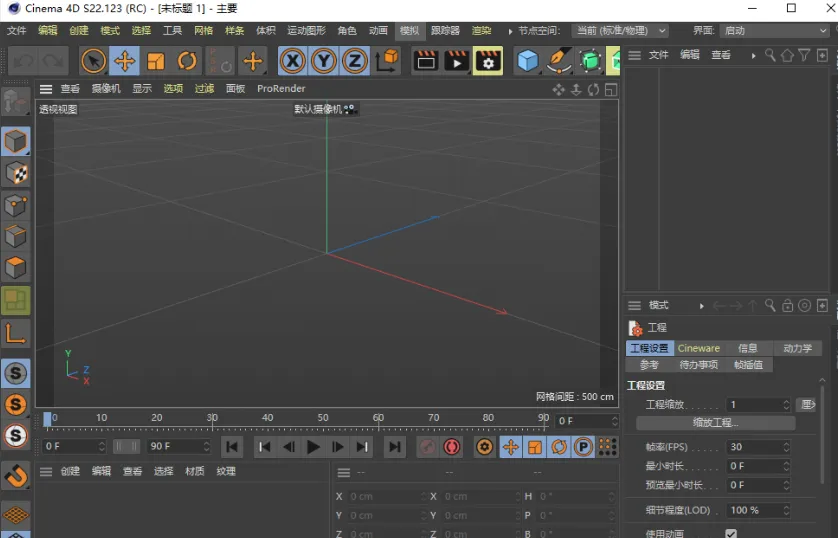
Task: Toggle the 使用动画 checkbox
Action: coord(731,533)
